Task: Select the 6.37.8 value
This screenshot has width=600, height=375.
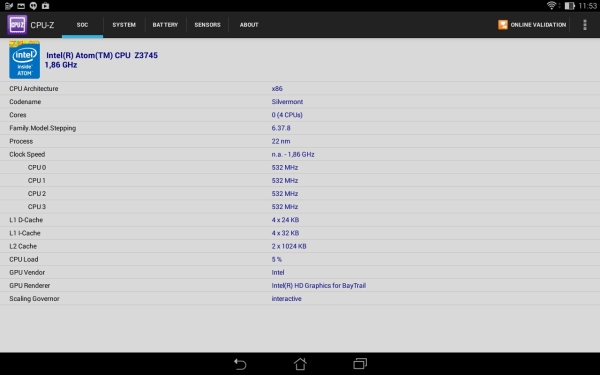Action: coord(281,128)
